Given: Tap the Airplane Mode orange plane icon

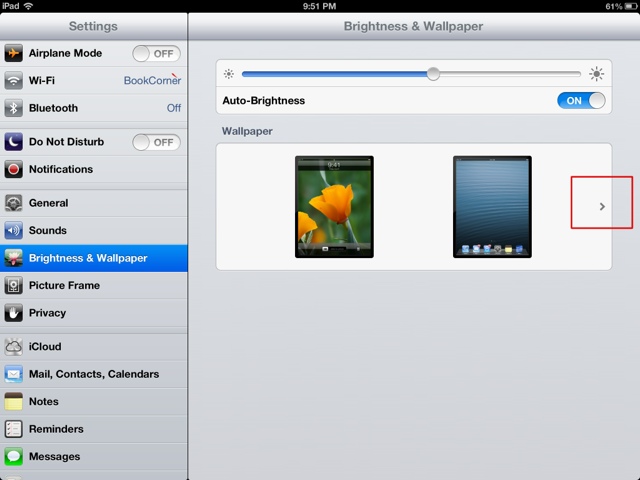Looking at the screenshot, I should tap(13, 53).
